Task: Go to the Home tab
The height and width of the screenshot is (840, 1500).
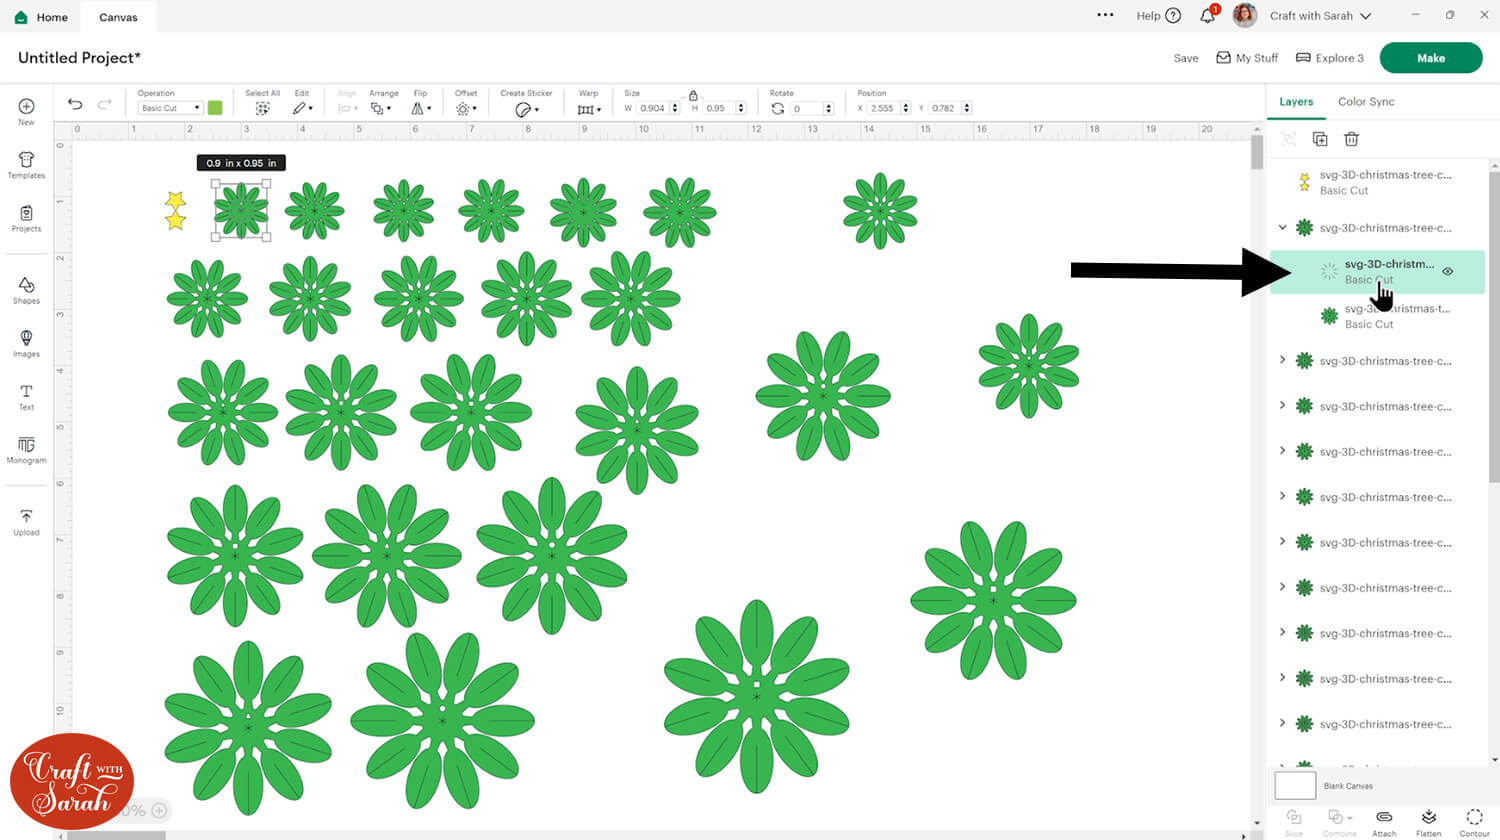Action: (42, 17)
